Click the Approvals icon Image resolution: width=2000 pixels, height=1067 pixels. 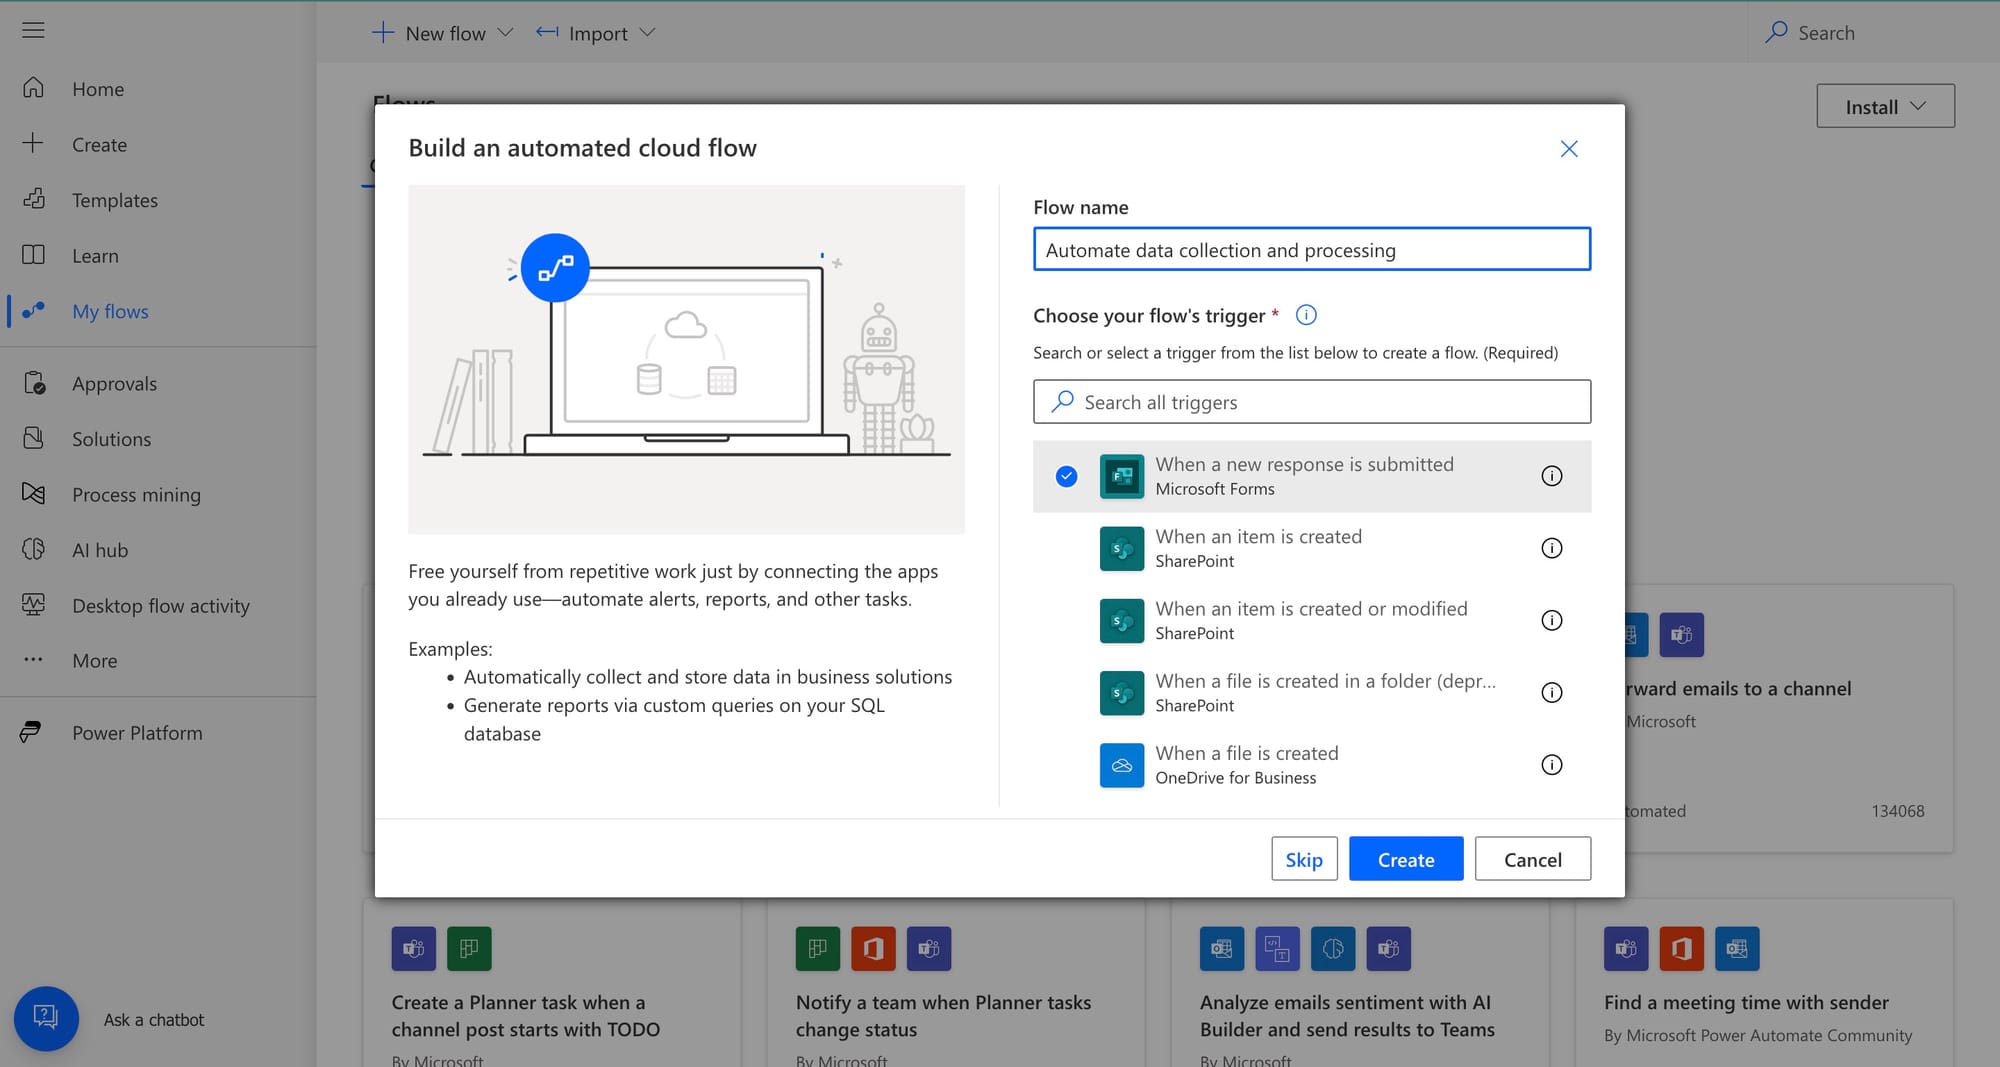tap(33, 383)
